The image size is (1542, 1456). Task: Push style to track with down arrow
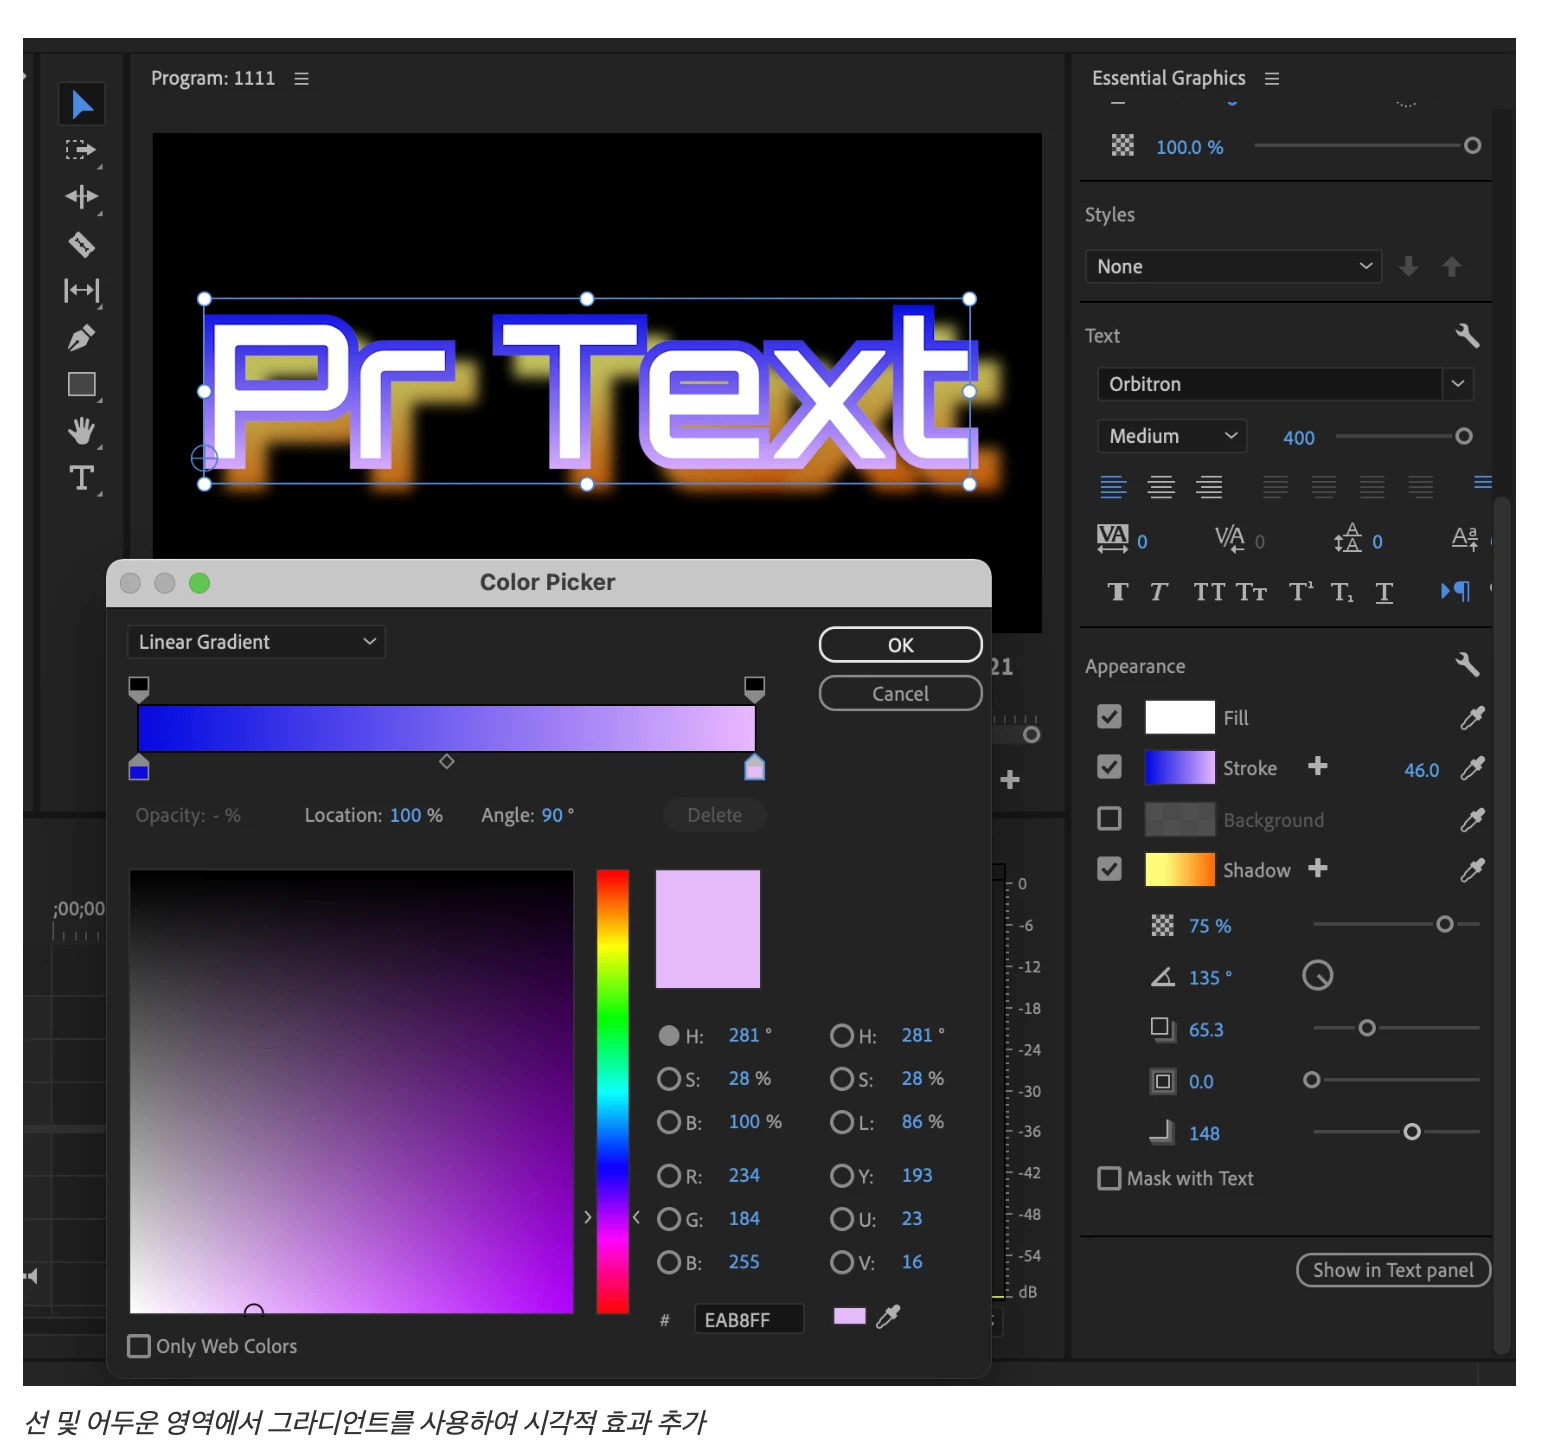pyautogui.click(x=1408, y=266)
